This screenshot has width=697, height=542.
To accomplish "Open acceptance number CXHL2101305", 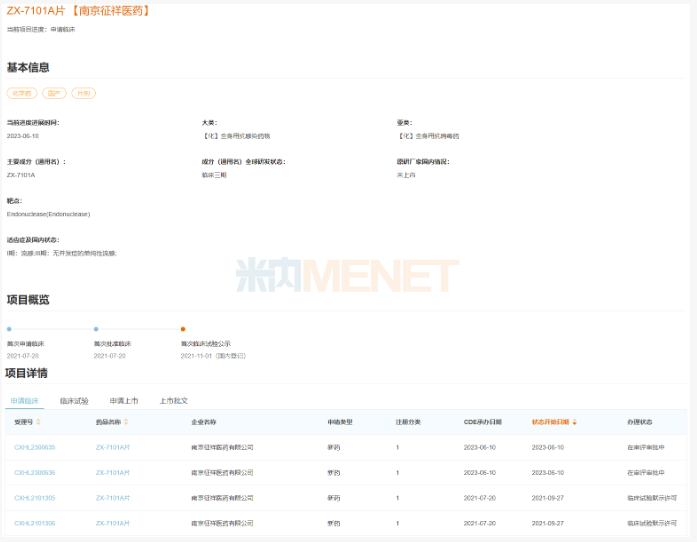I will click(35, 498).
